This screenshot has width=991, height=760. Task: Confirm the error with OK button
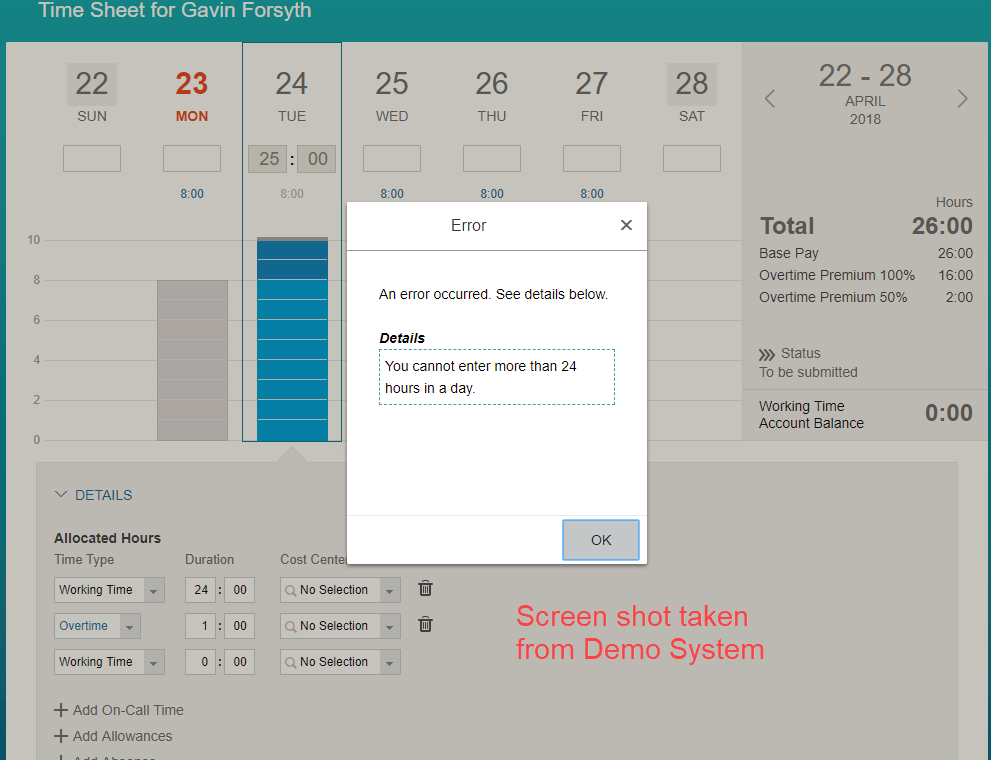[600, 540]
